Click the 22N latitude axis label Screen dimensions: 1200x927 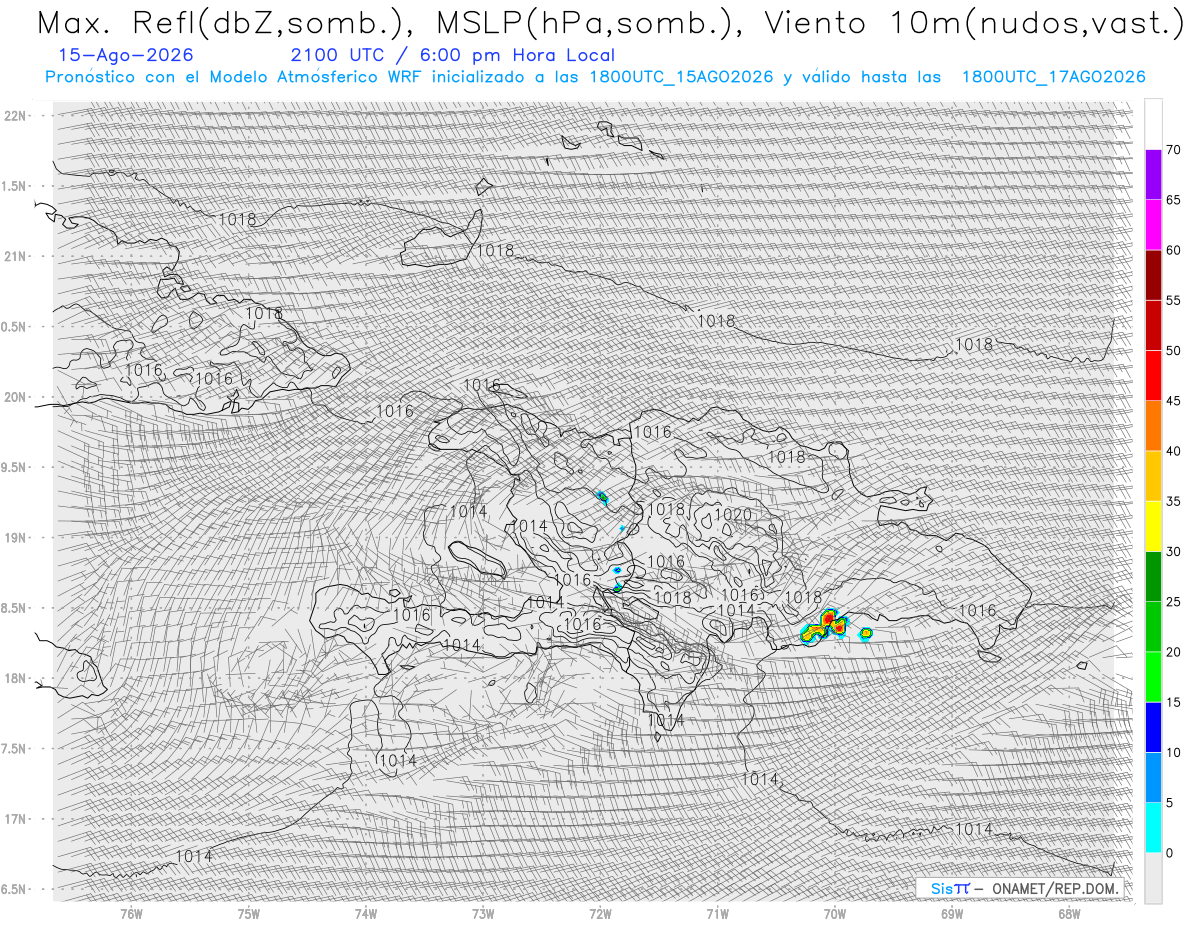coord(14,116)
